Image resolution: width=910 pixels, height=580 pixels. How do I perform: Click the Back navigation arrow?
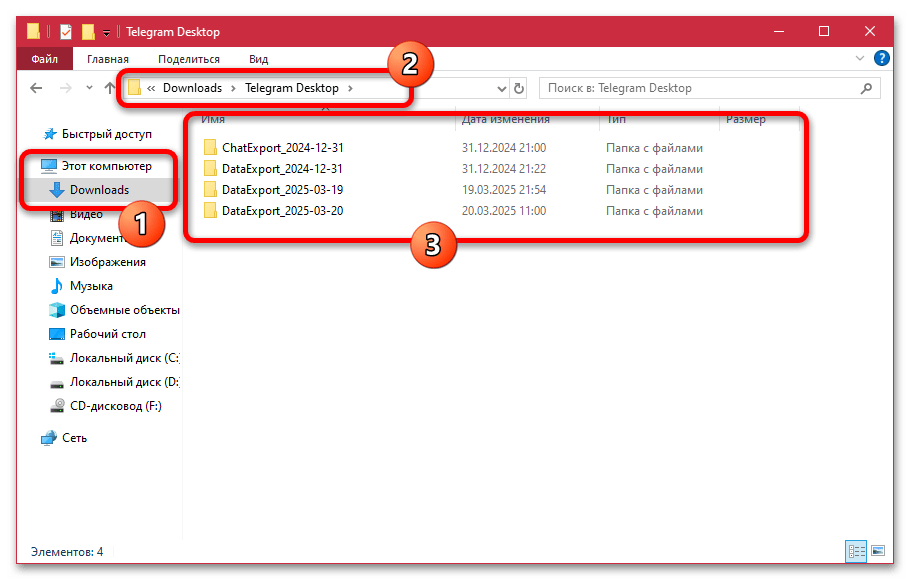tap(36, 88)
